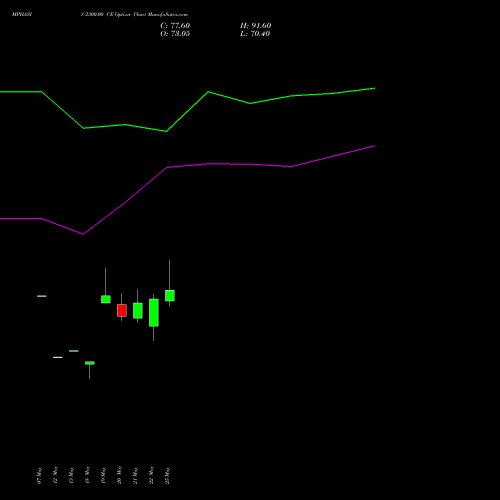Select the low value L: 70.40

[255, 34]
